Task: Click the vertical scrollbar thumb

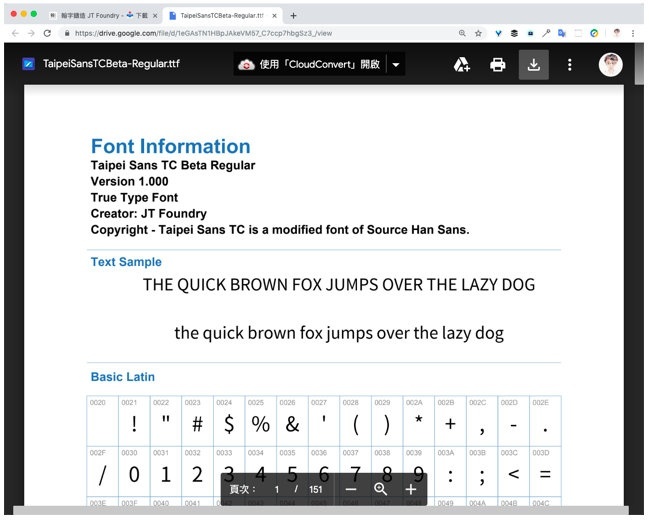Action: (639, 64)
